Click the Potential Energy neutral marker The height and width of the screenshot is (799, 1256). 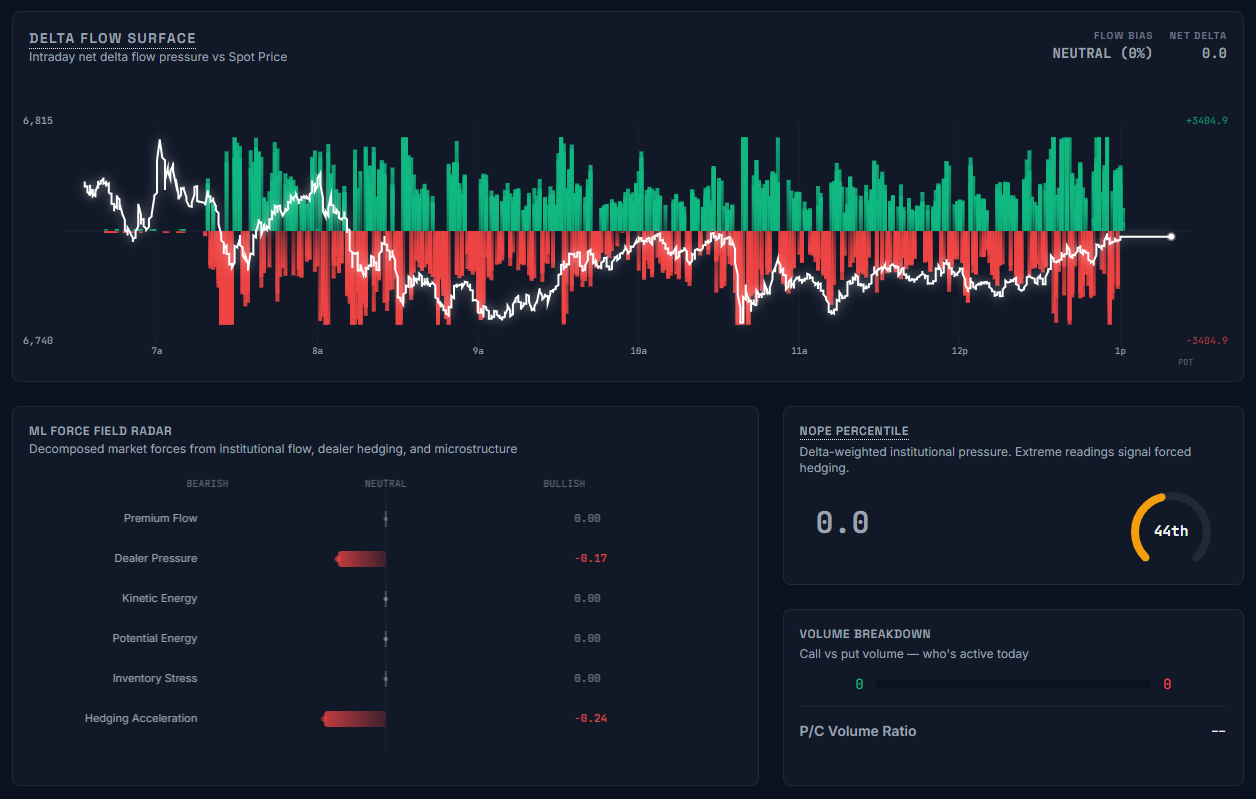click(x=385, y=638)
